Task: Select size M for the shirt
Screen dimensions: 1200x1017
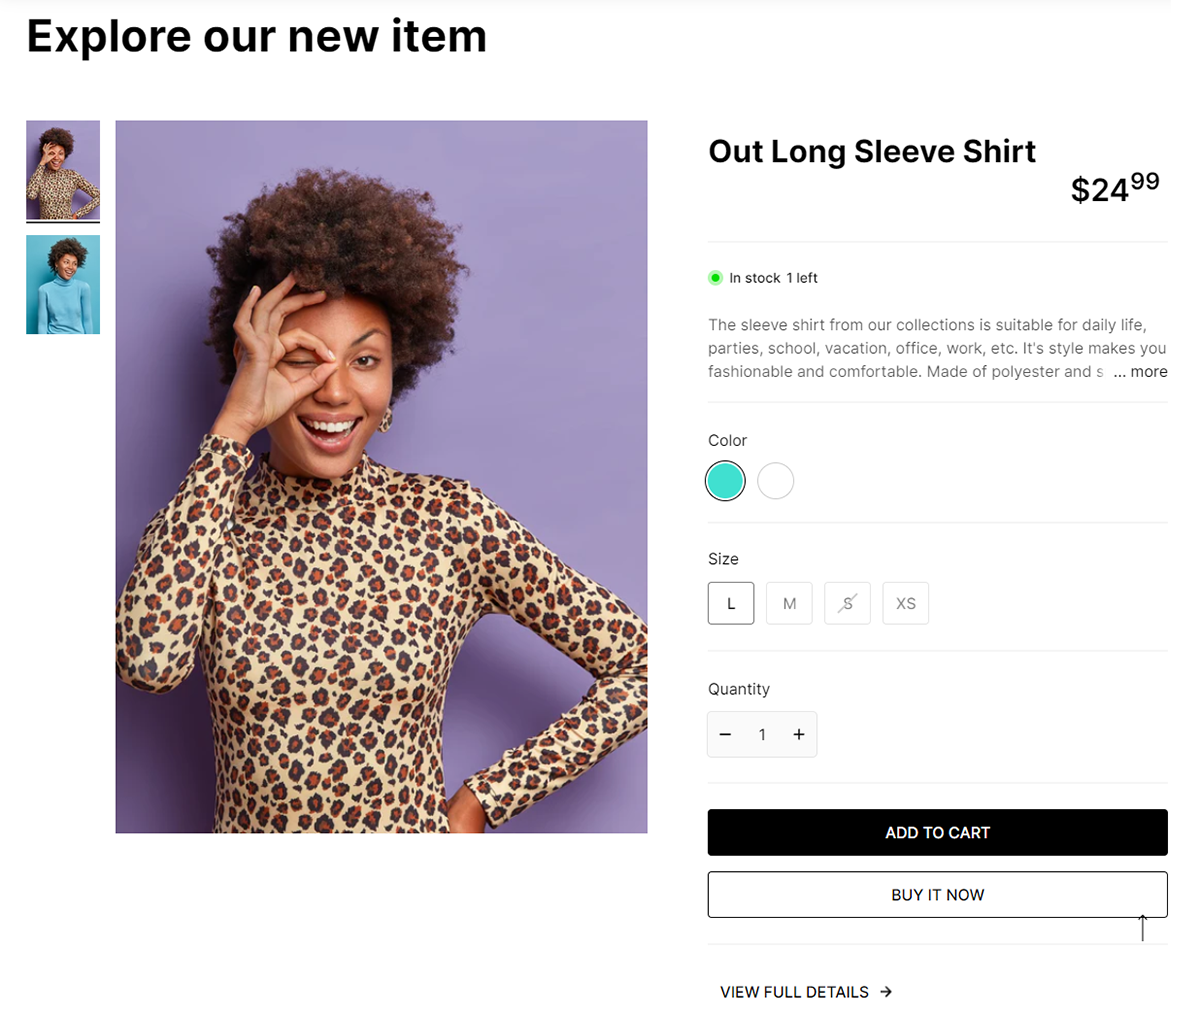Action: [x=789, y=603]
